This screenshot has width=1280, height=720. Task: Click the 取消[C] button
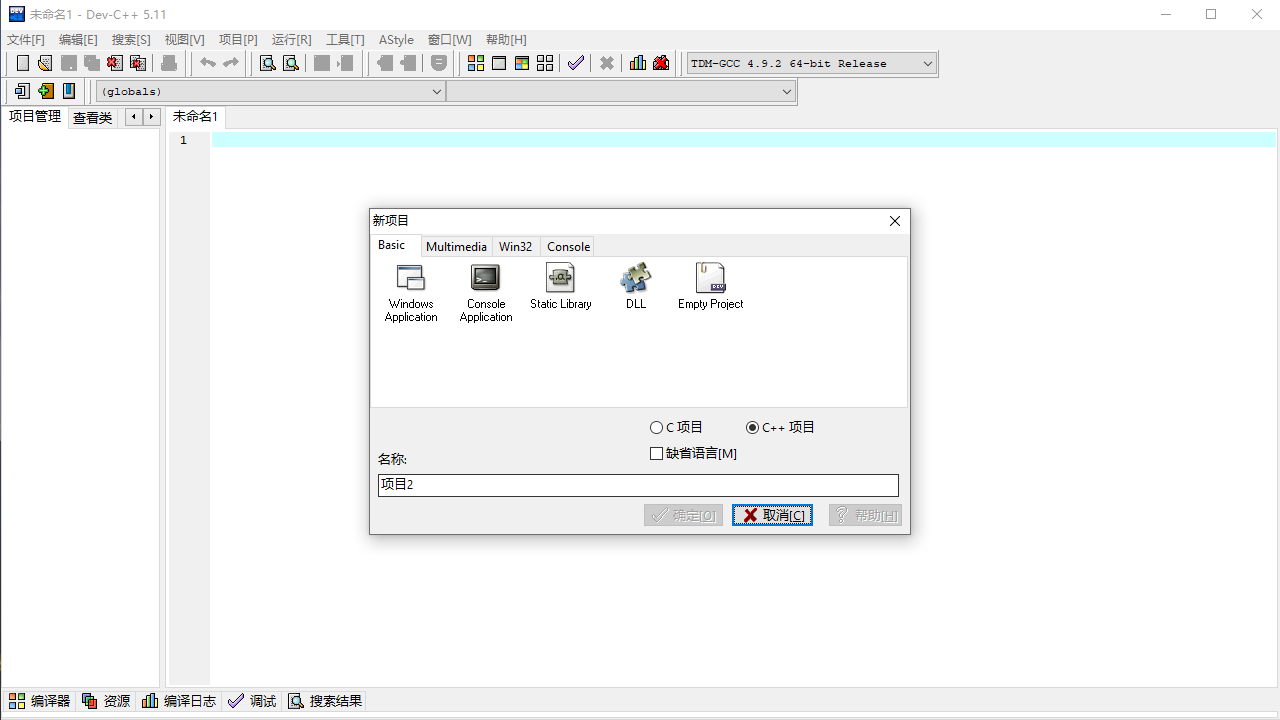[772, 514]
